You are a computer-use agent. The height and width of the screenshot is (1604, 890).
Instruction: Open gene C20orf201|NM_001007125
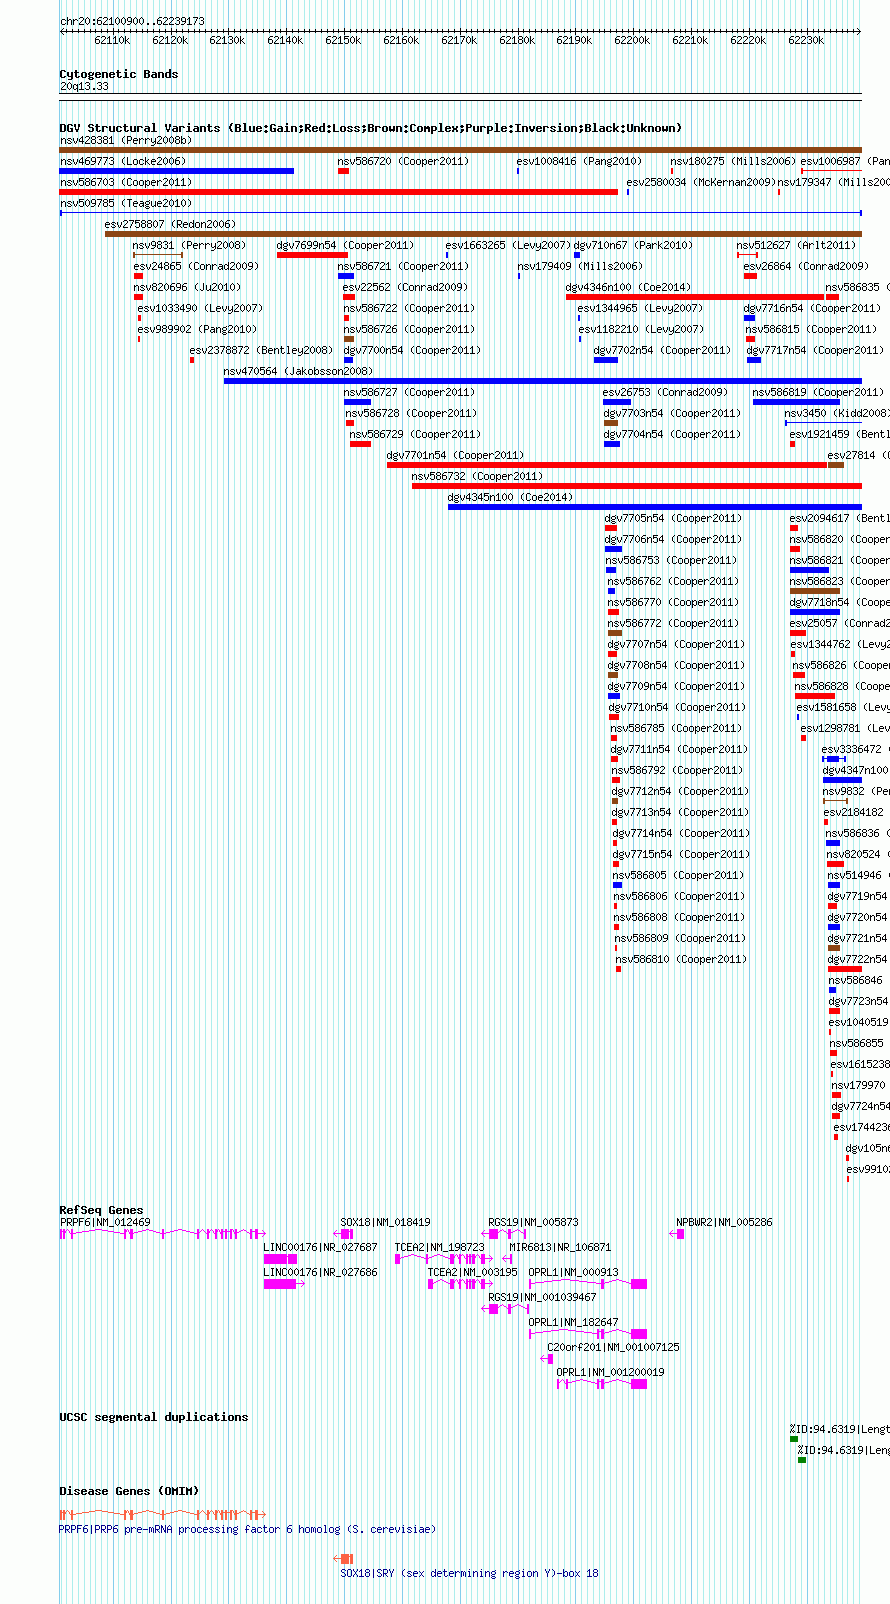(613, 1347)
